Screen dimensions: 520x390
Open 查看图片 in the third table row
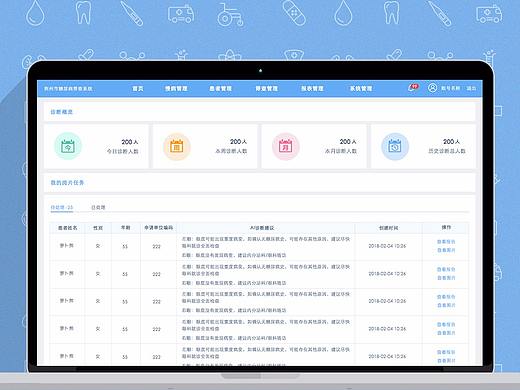tap(446, 305)
